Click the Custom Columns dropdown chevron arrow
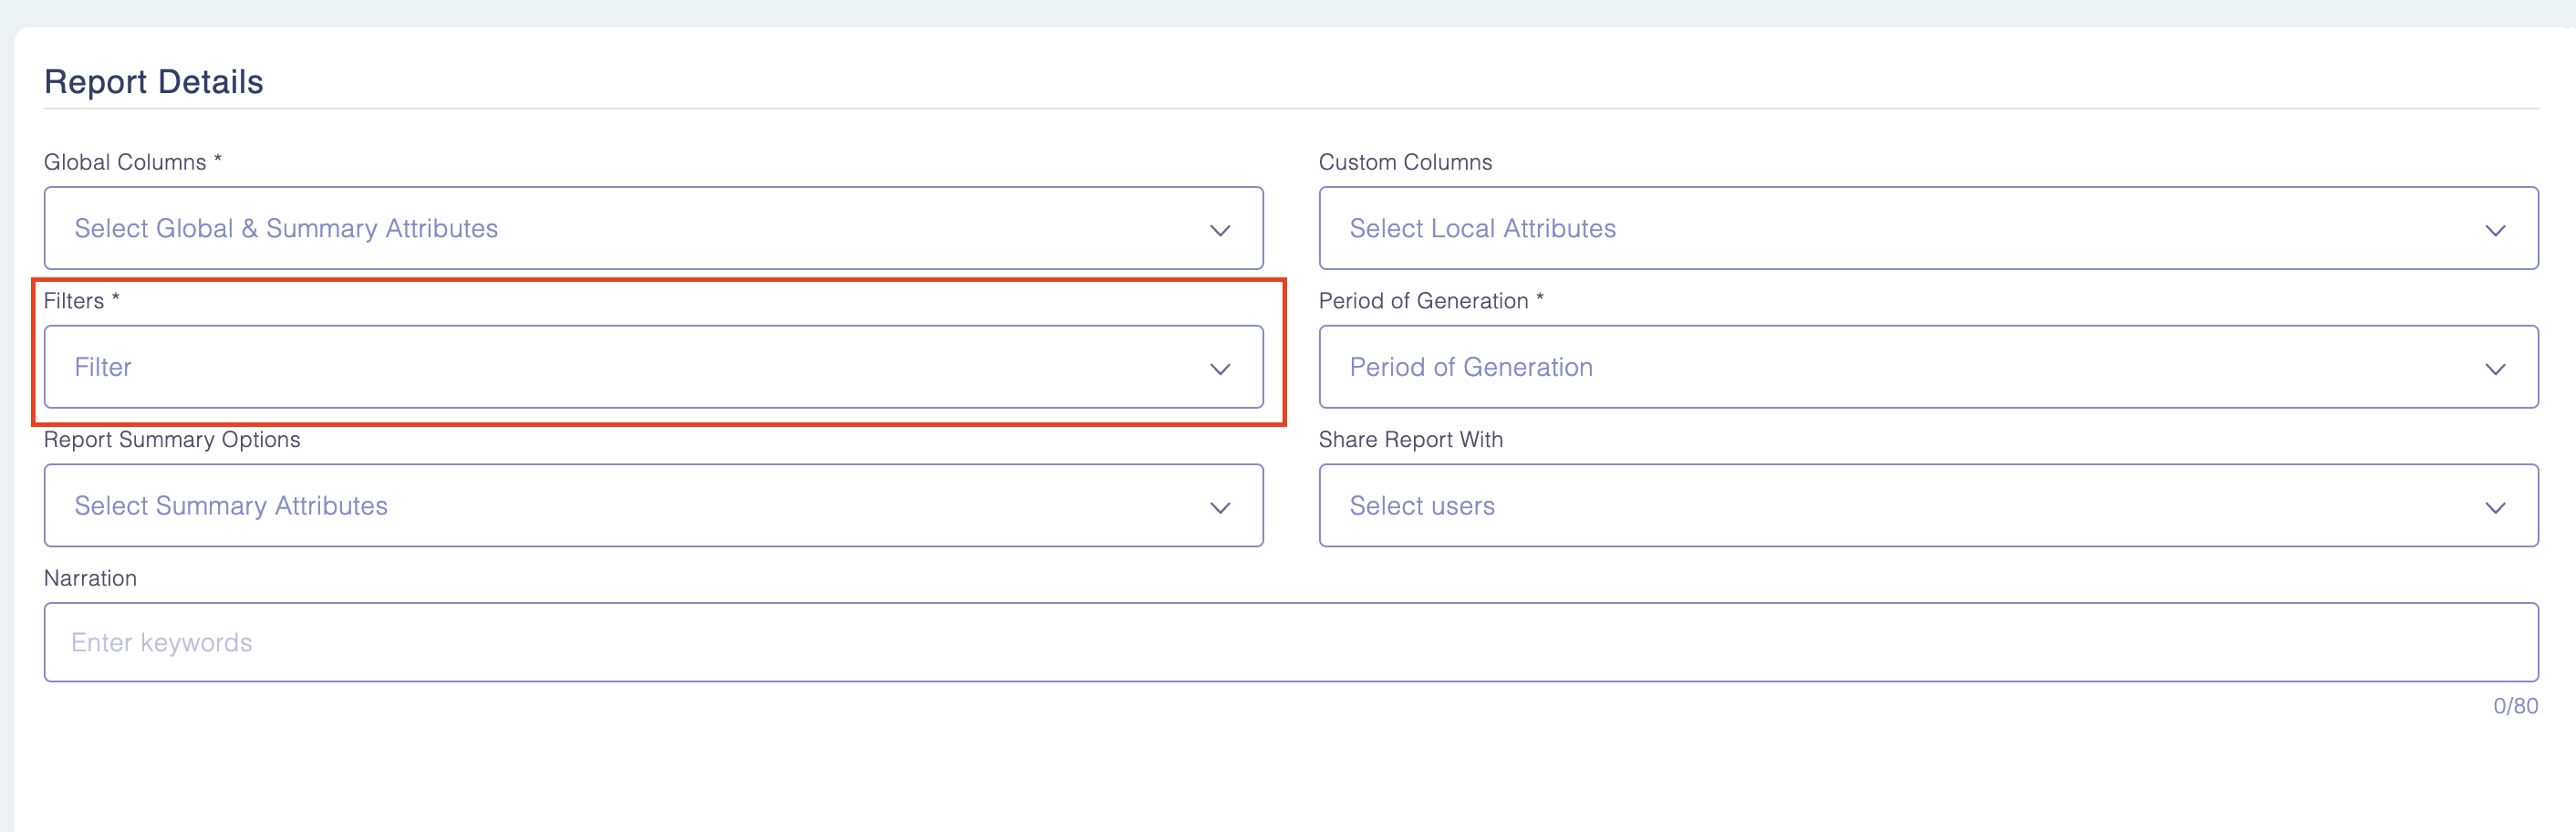 tap(2494, 230)
